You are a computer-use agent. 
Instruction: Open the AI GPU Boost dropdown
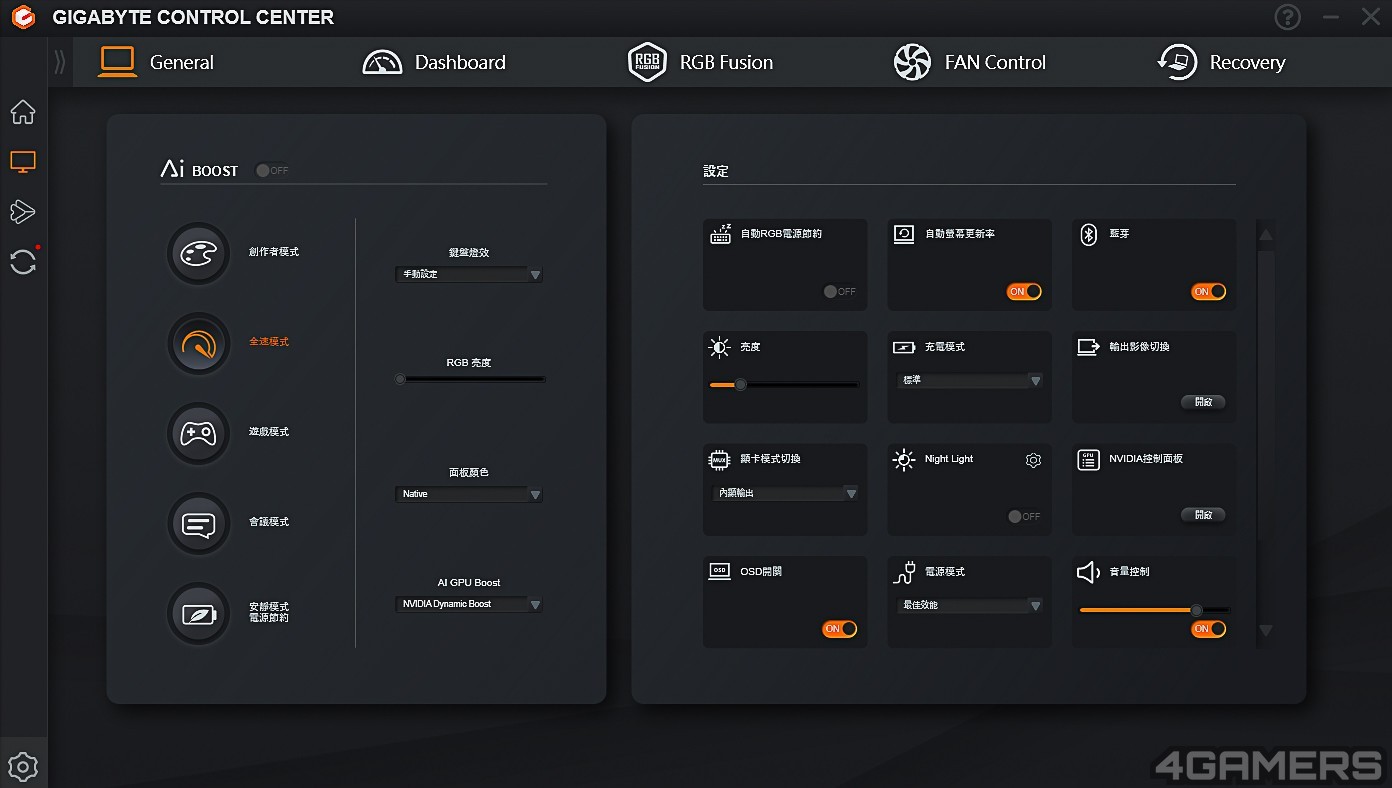coord(469,604)
